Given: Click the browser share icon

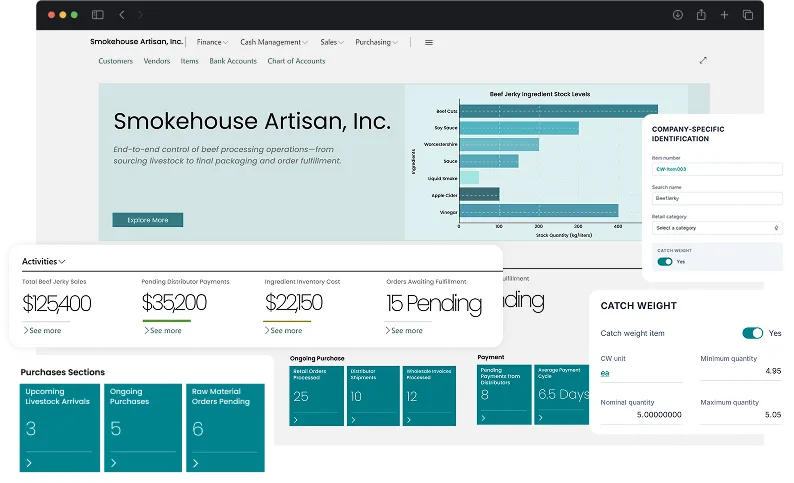Looking at the screenshot, I should (x=701, y=15).
